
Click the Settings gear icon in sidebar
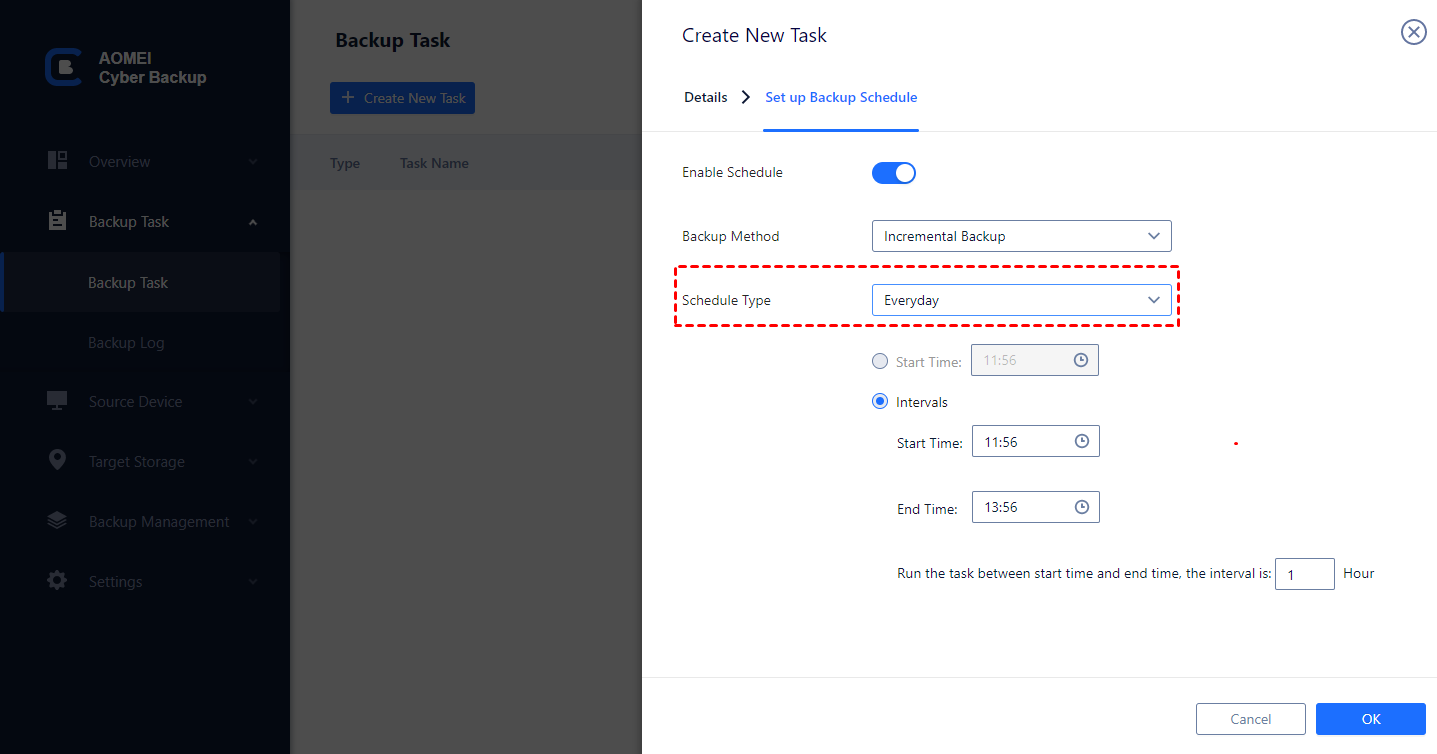click(x=57, y=581)
